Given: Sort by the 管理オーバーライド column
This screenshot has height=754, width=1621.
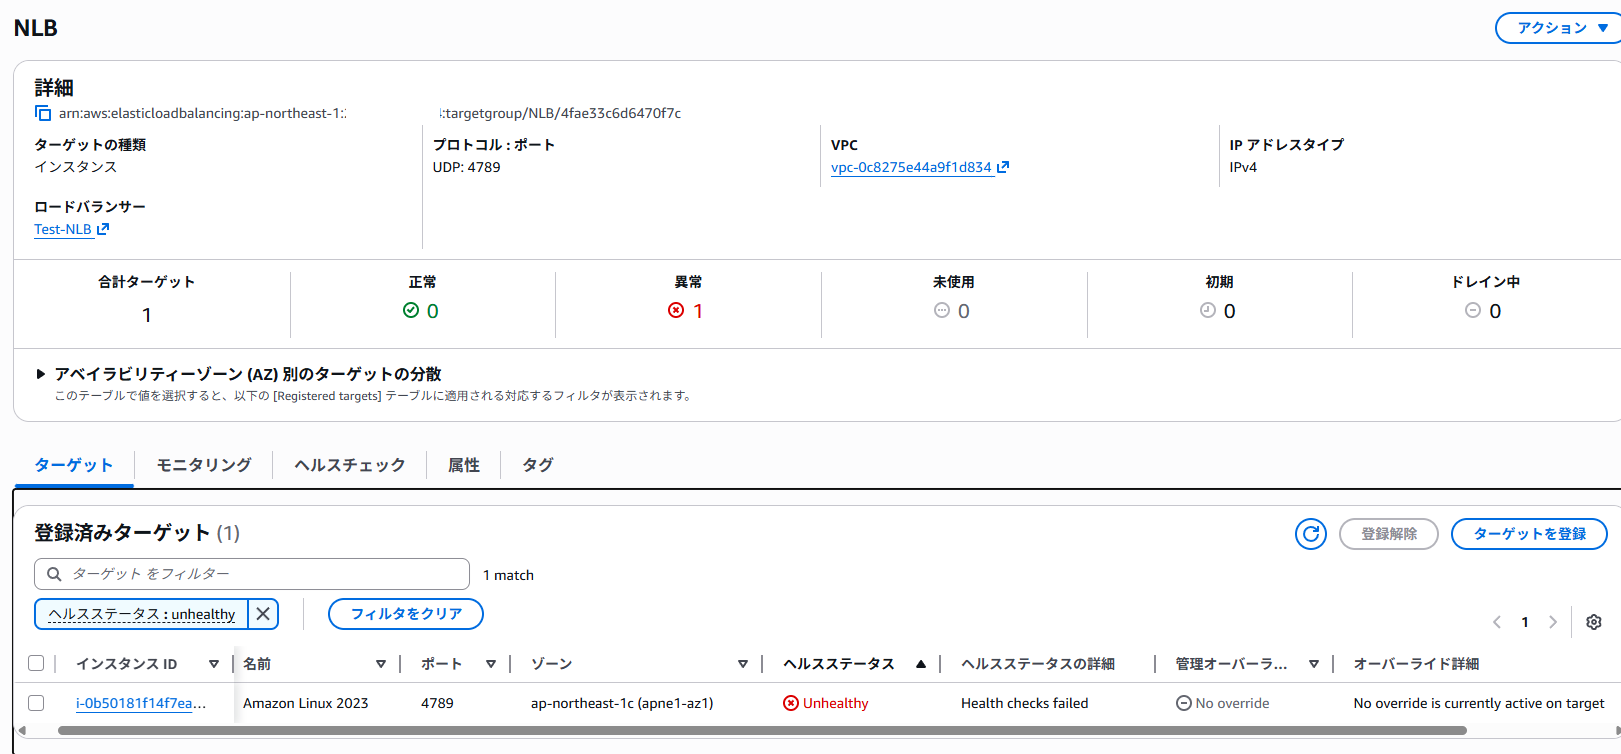Looking at the screenshot, I should pyautogui.click(x=1314, y=664).
